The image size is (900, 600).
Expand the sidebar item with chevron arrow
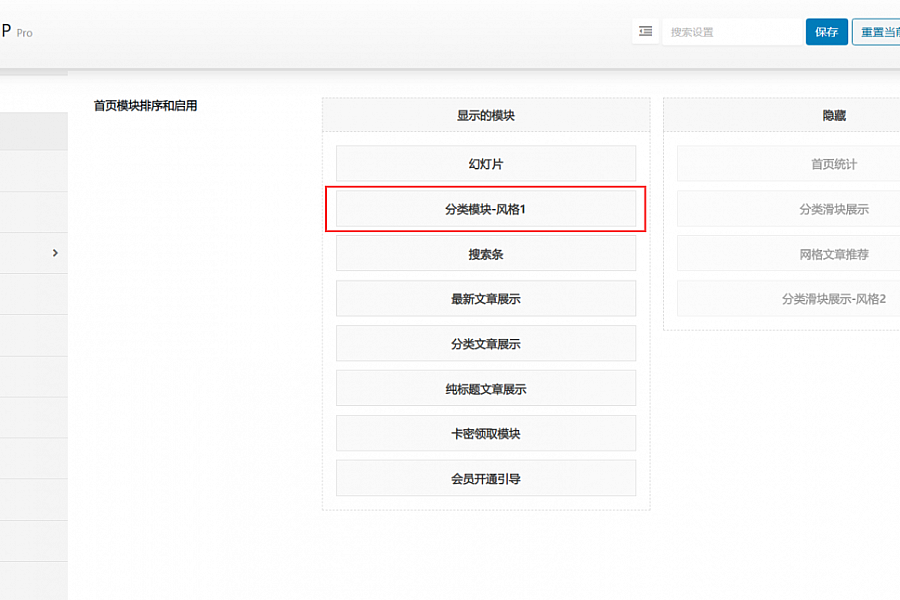pos(55,253)
